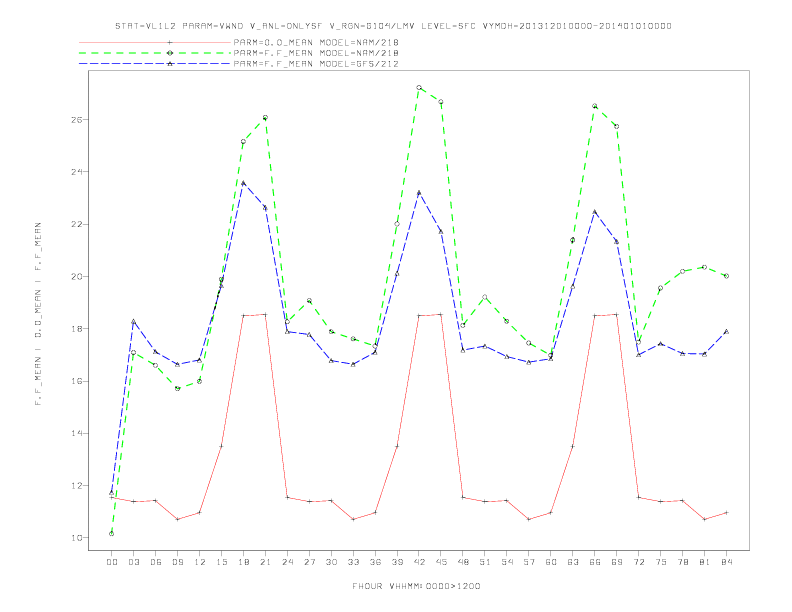Click the vertical y-axis title F.F_MEAN | O.O_MEAN
Screen dimensions: 792x612
38,314
